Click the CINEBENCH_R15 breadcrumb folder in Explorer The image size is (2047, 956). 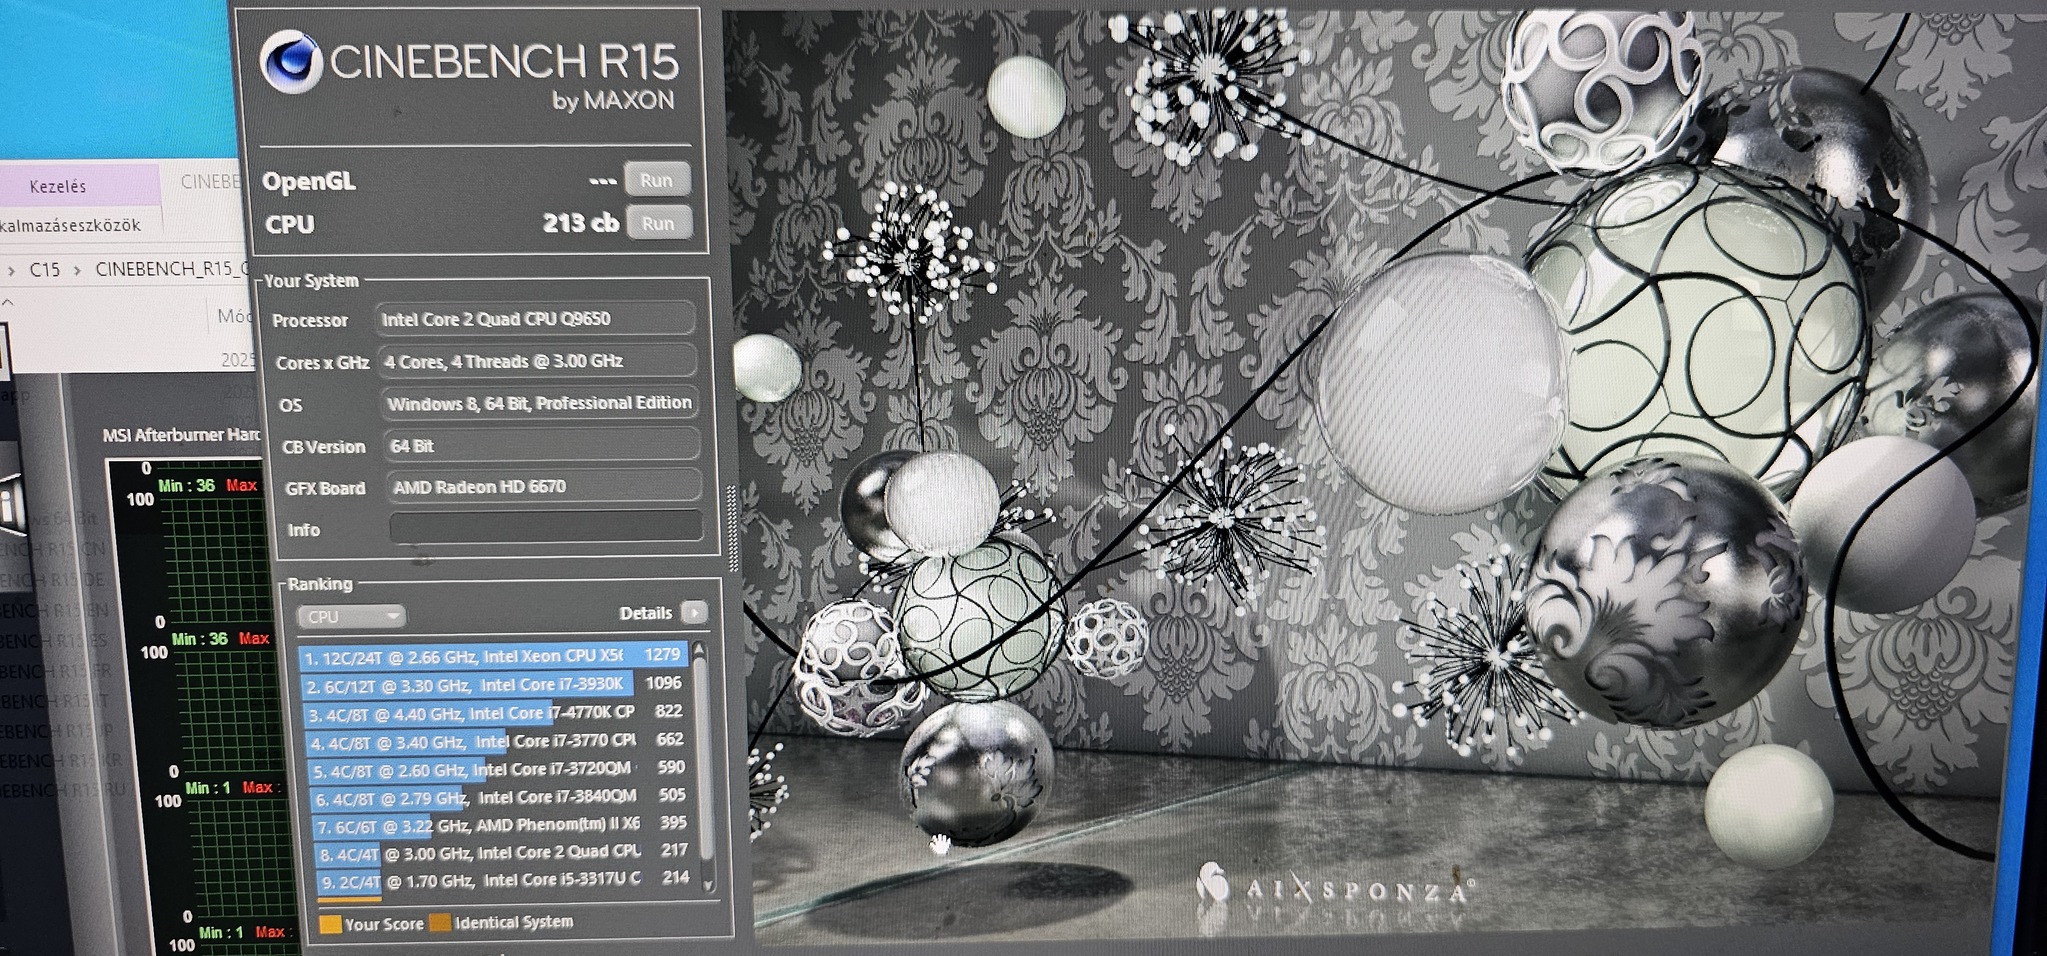[172, 269]
